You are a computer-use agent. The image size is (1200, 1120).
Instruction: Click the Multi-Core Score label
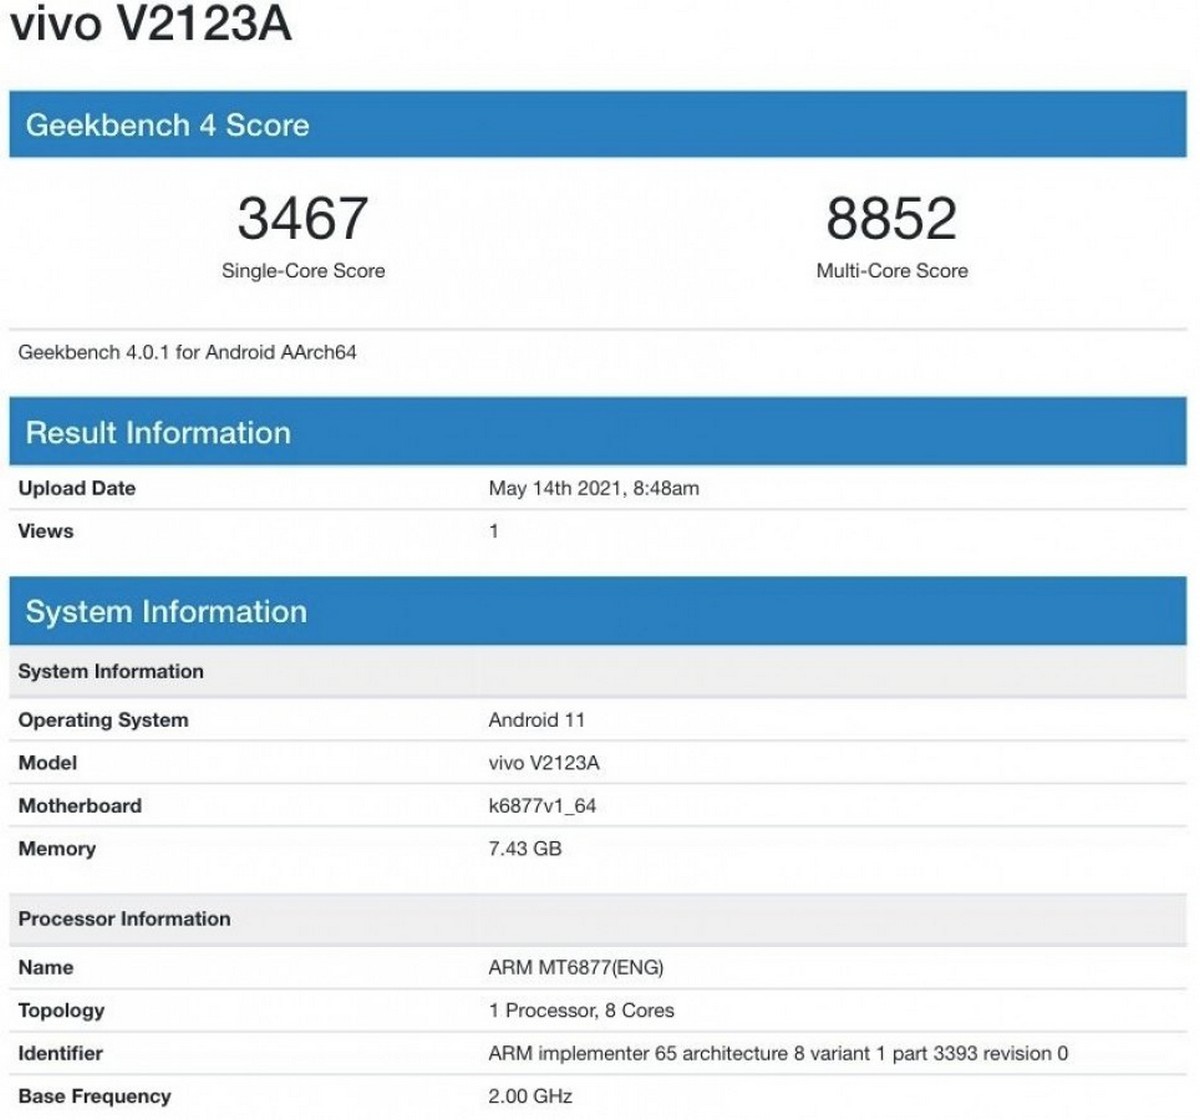(x=891, y=270)
